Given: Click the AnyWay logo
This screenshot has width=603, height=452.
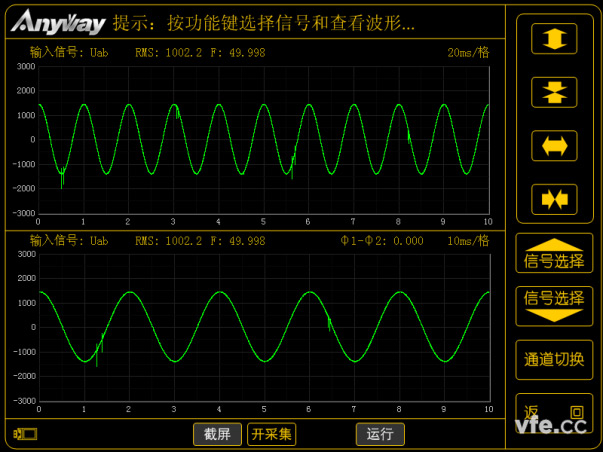Looking at the screenshot, I should click(x=57, y=21).
